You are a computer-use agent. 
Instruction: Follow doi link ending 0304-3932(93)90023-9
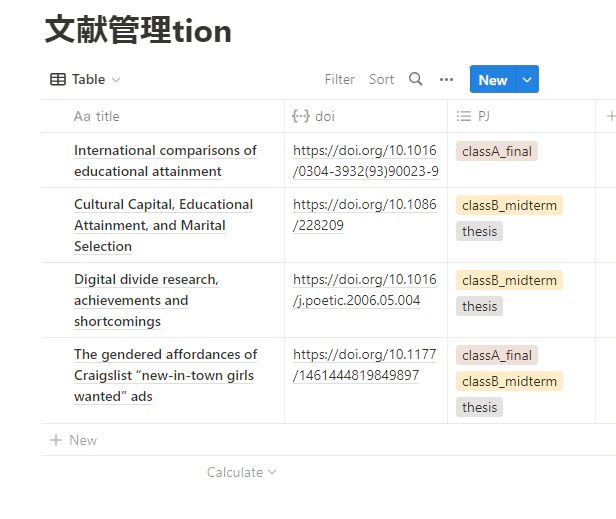[365, 161]
